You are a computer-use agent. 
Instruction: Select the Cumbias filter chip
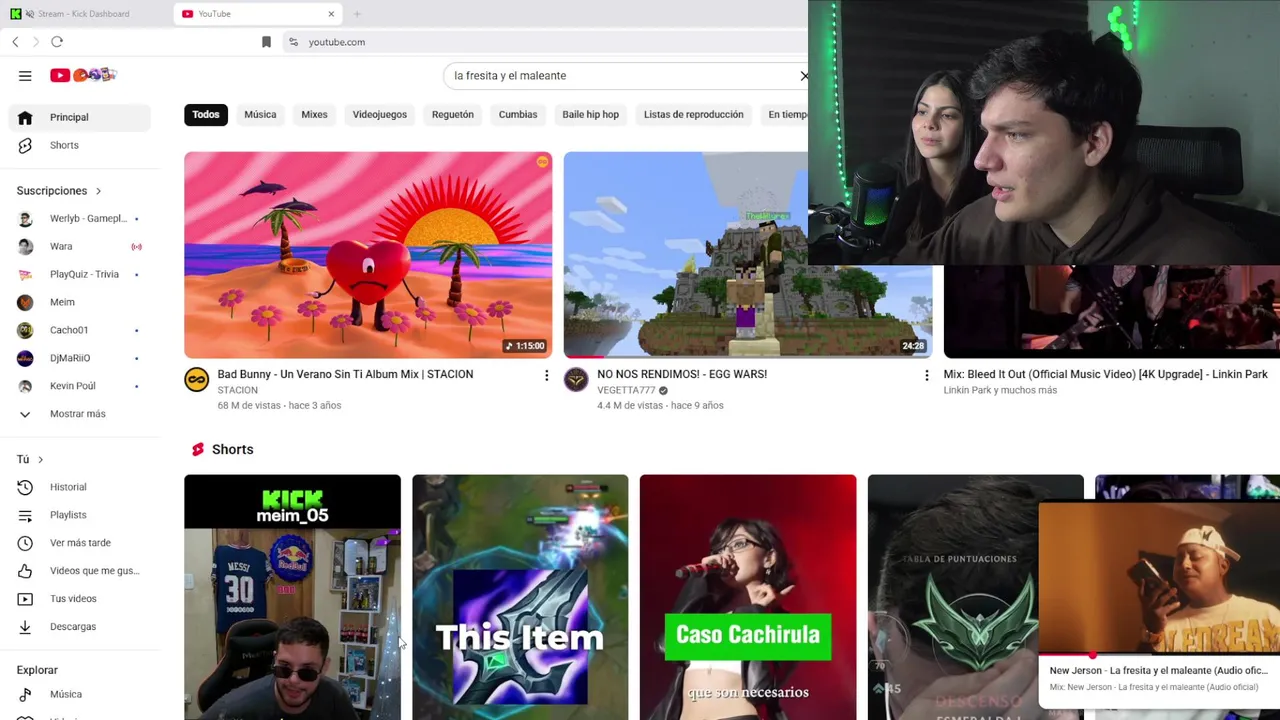click(518, 115)
